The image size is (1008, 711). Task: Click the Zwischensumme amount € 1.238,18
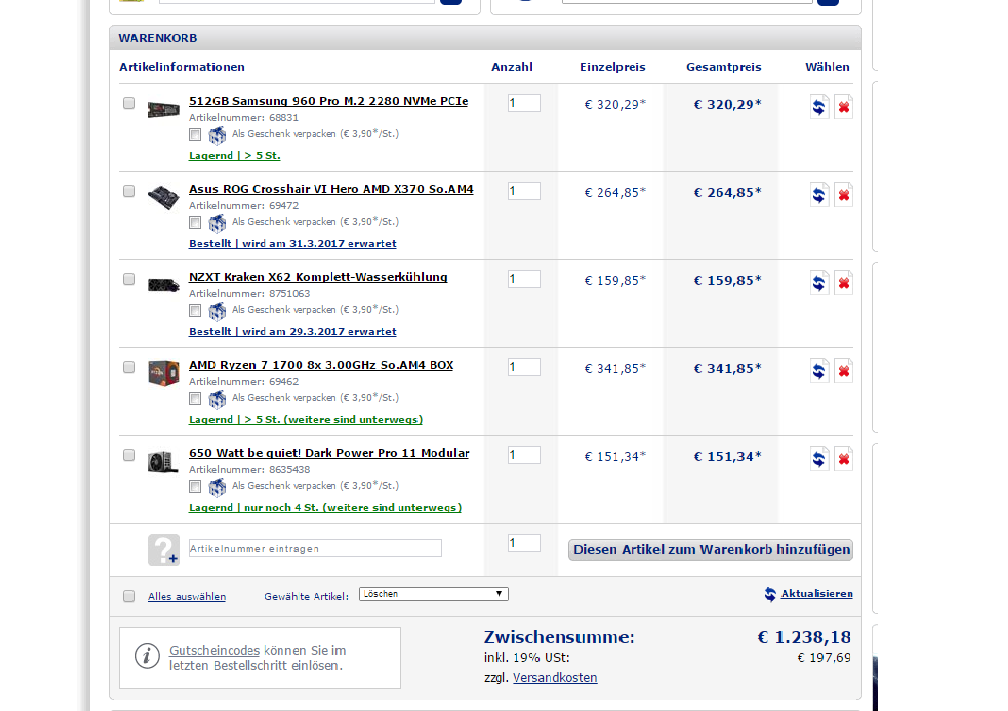click(x=804, y=637)
